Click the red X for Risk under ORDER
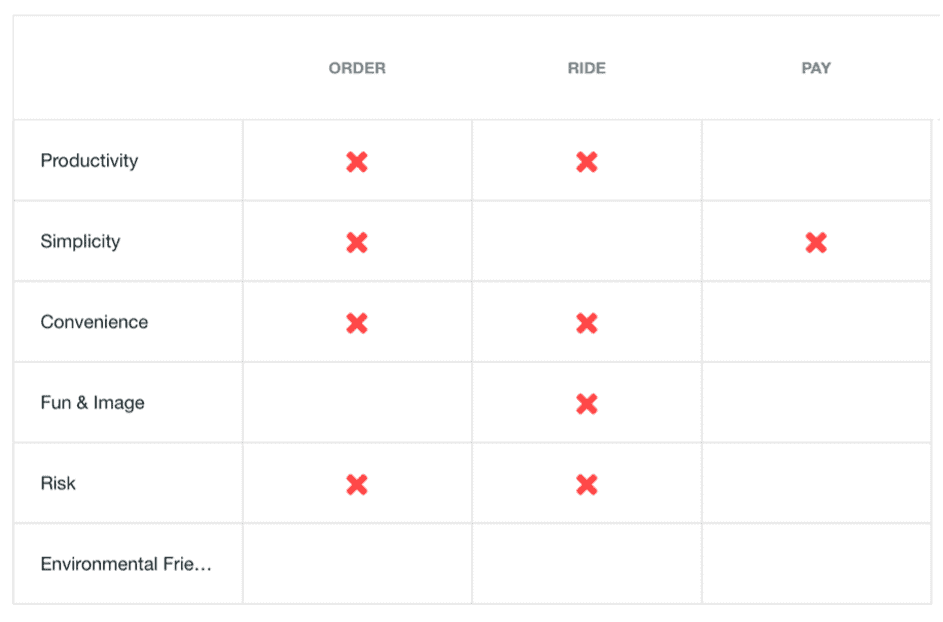 357,484
